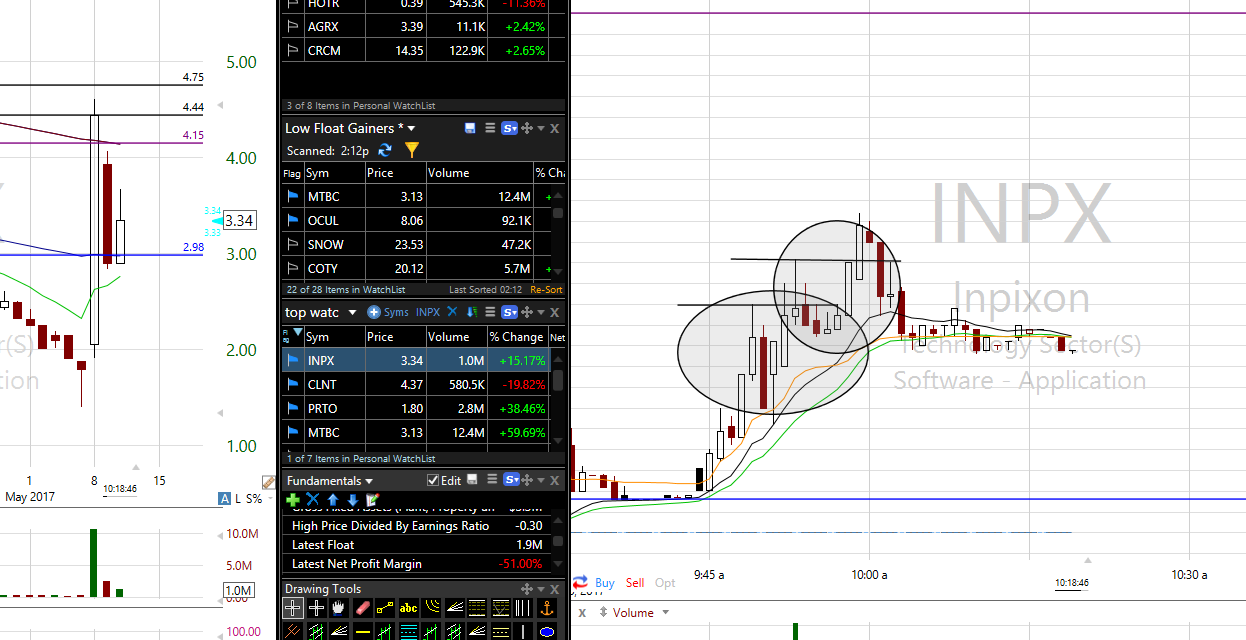Click the Buy button under chart
Viewport: 1246px width, 640px height.
(605, 582)
